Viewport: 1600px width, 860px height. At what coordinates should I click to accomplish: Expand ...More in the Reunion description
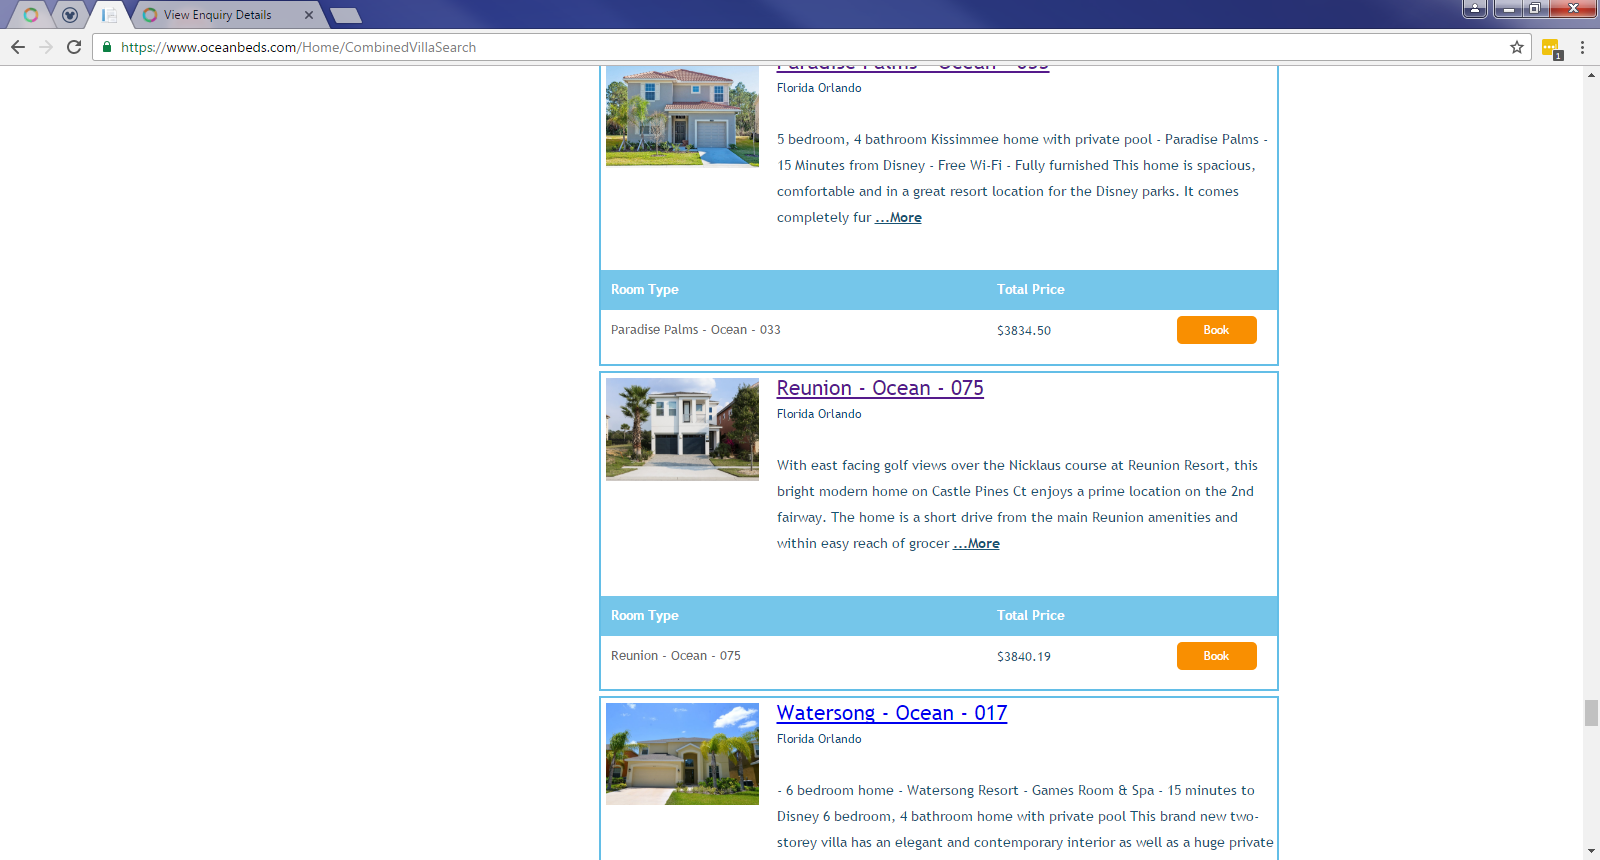point(976,543)
